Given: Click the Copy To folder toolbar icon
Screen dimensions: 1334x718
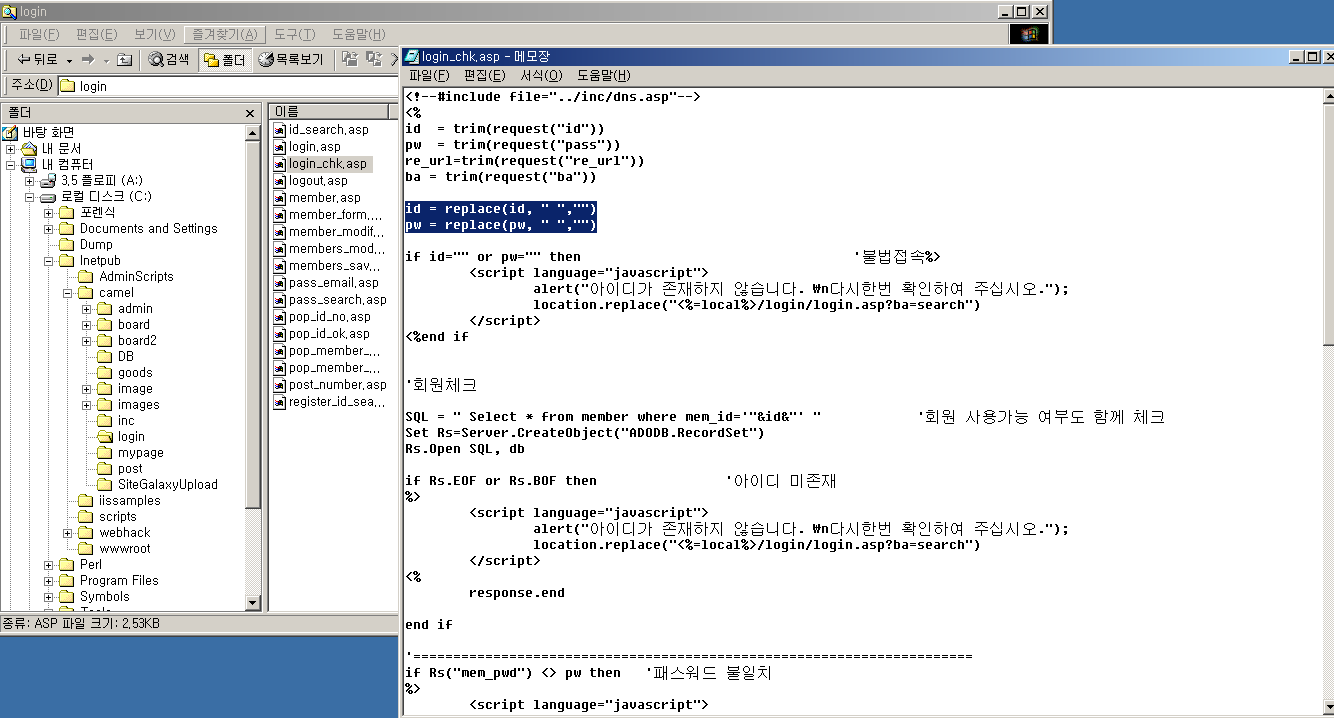Looking at the screenshot, I should [x=374, y=60].
